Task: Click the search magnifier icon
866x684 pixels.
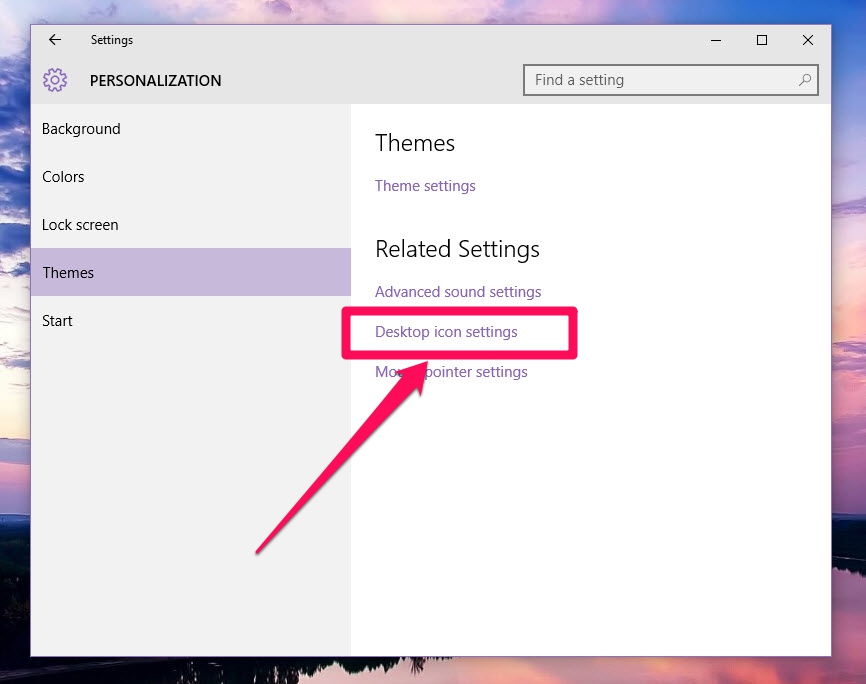Action: (x=805, y=80)
